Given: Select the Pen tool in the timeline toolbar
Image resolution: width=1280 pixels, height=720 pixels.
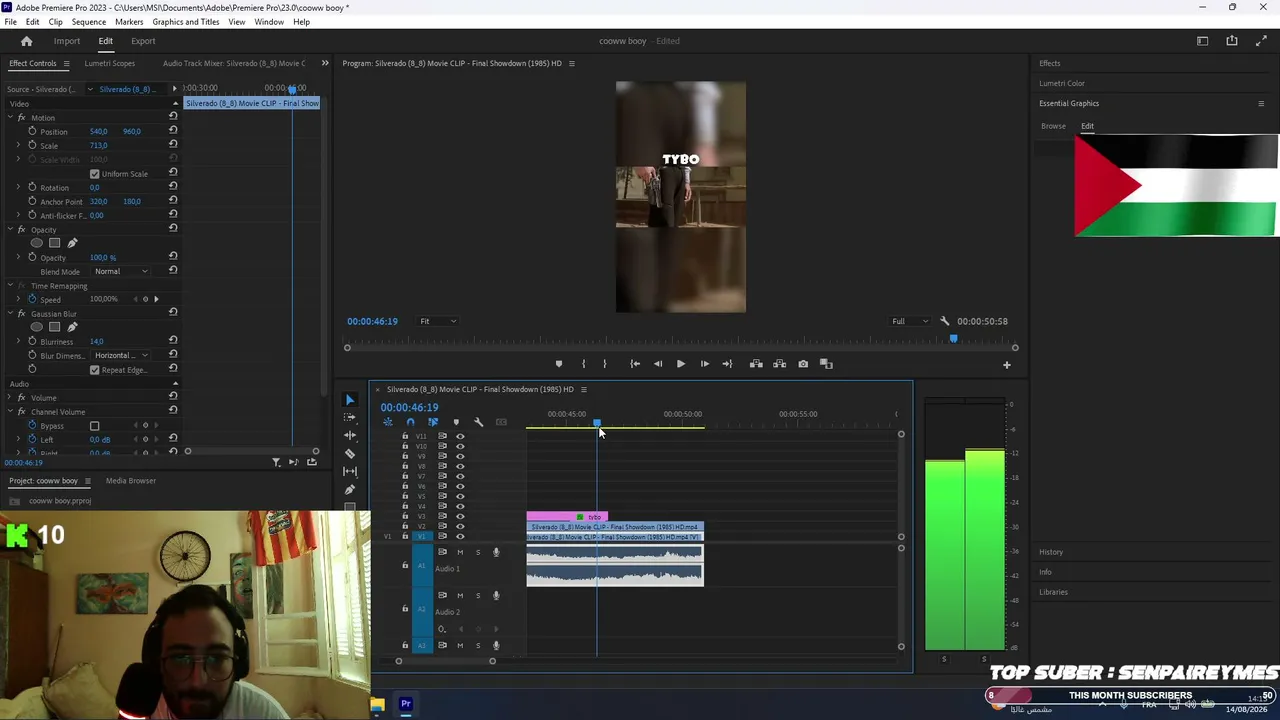Looking at the screenshot, I should (349, 489).
